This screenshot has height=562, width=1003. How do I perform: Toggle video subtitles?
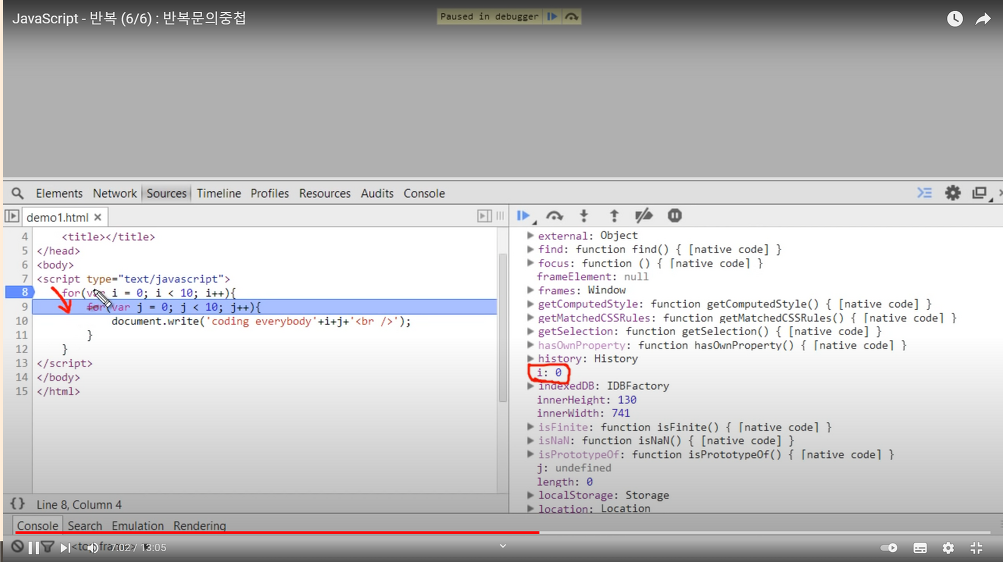(920, 548)
